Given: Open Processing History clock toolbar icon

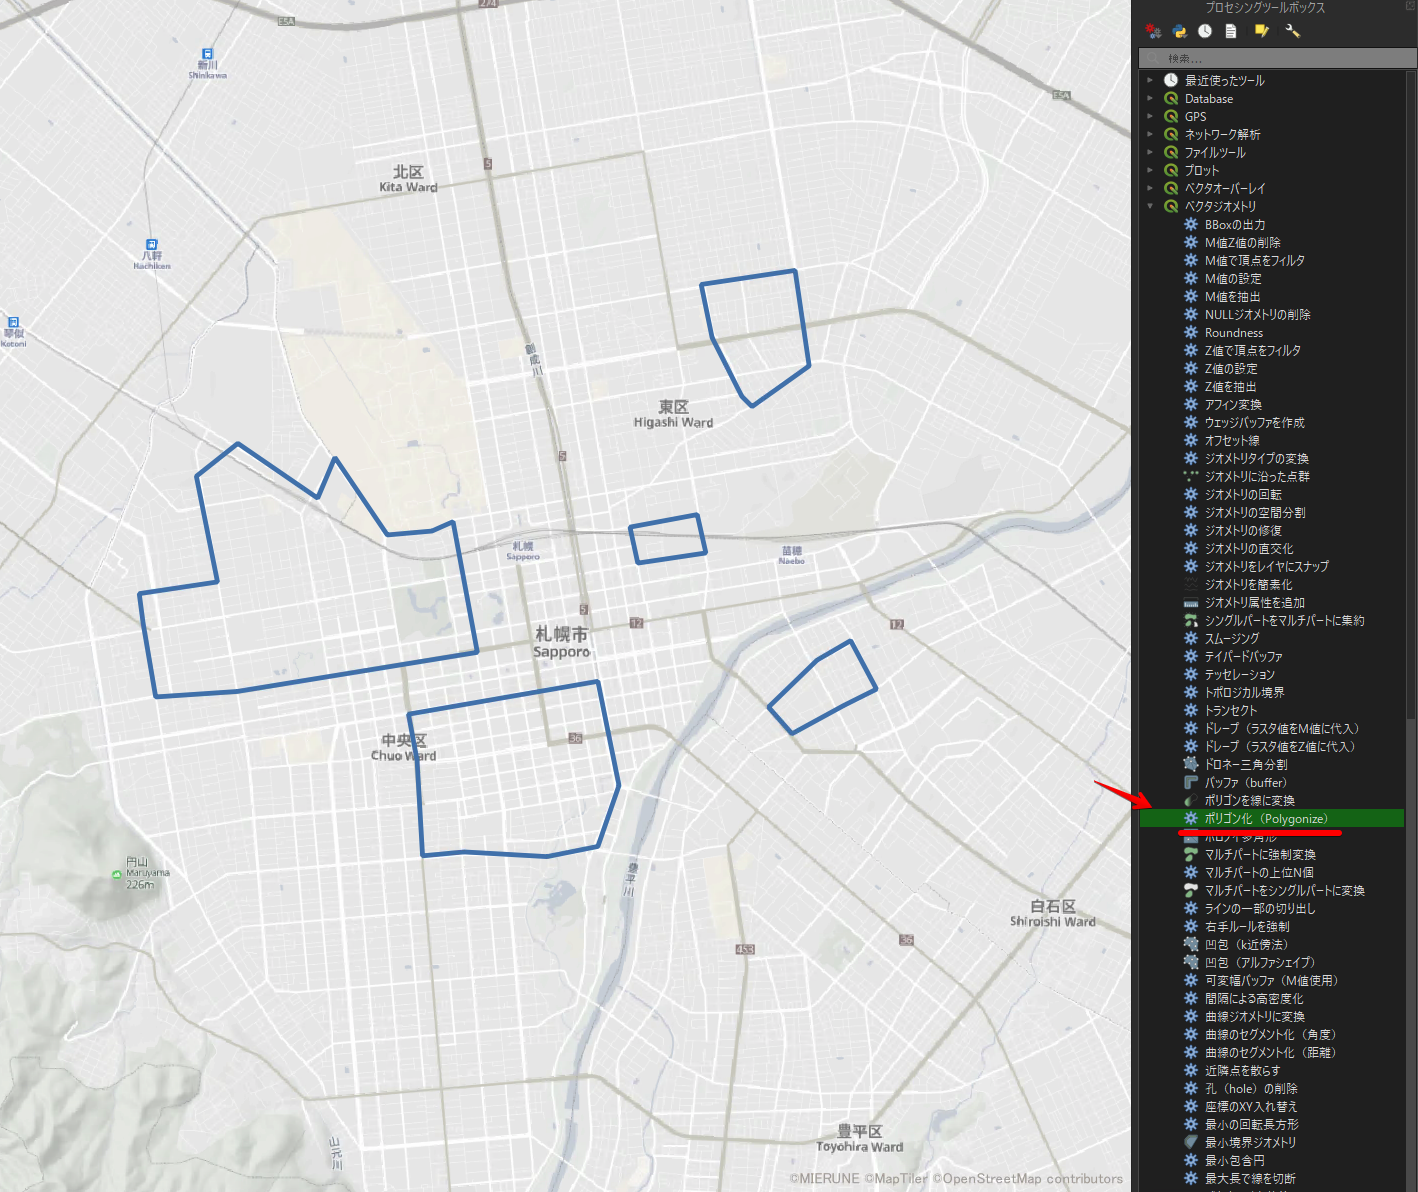Looking at the screenshot, I should click(x=1205, y=31).
